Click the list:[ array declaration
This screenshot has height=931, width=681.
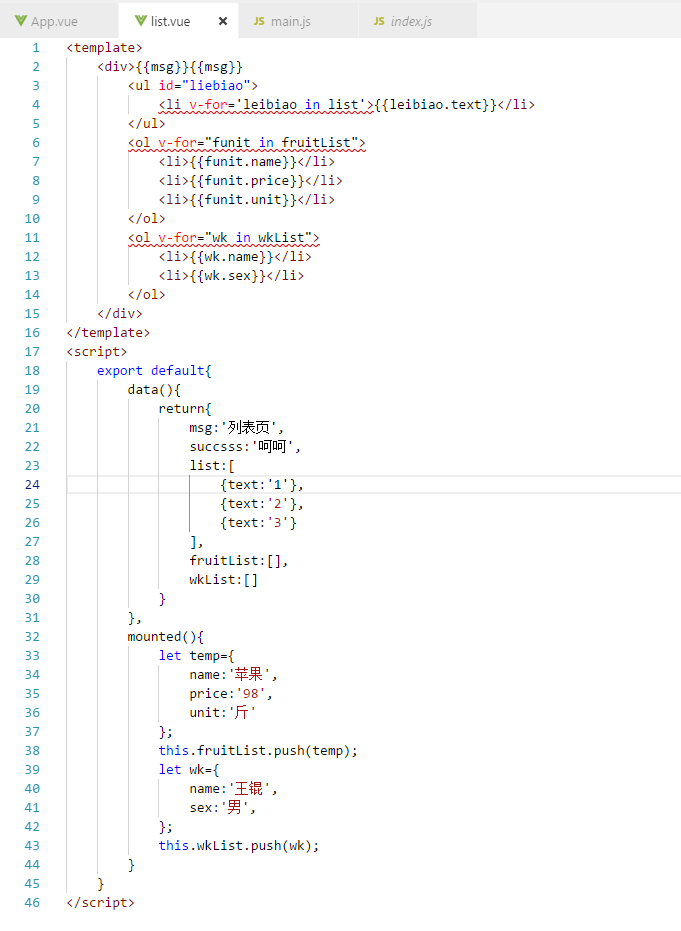click(212, 466)
